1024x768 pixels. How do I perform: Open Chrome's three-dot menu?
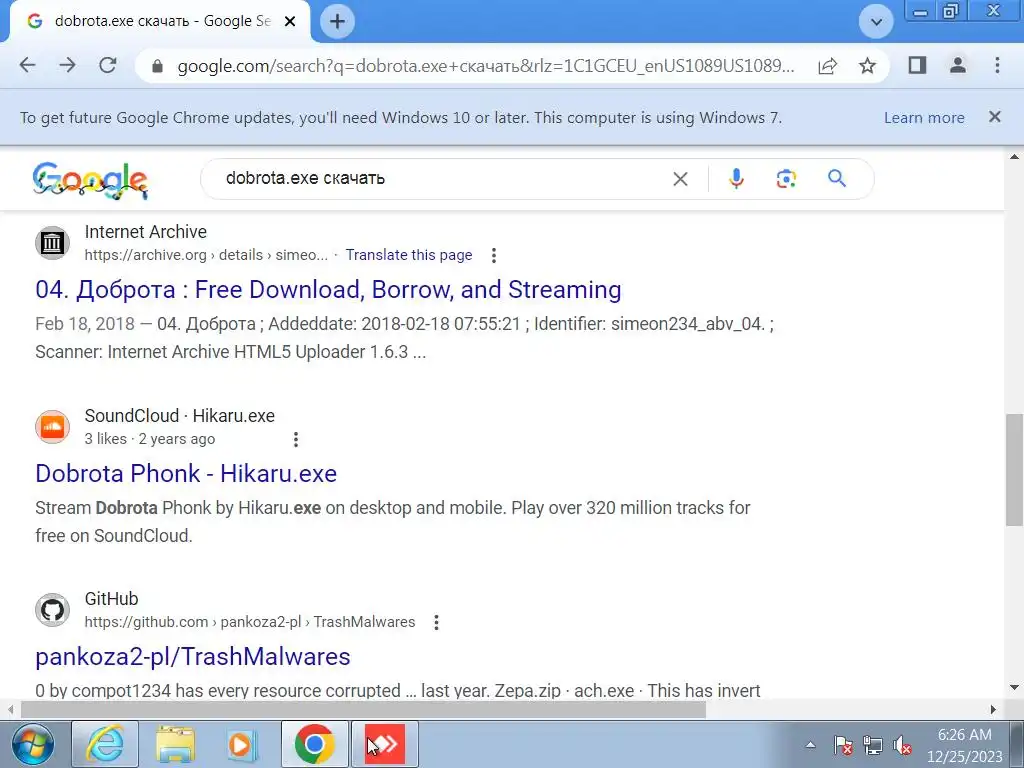(997, 65)
